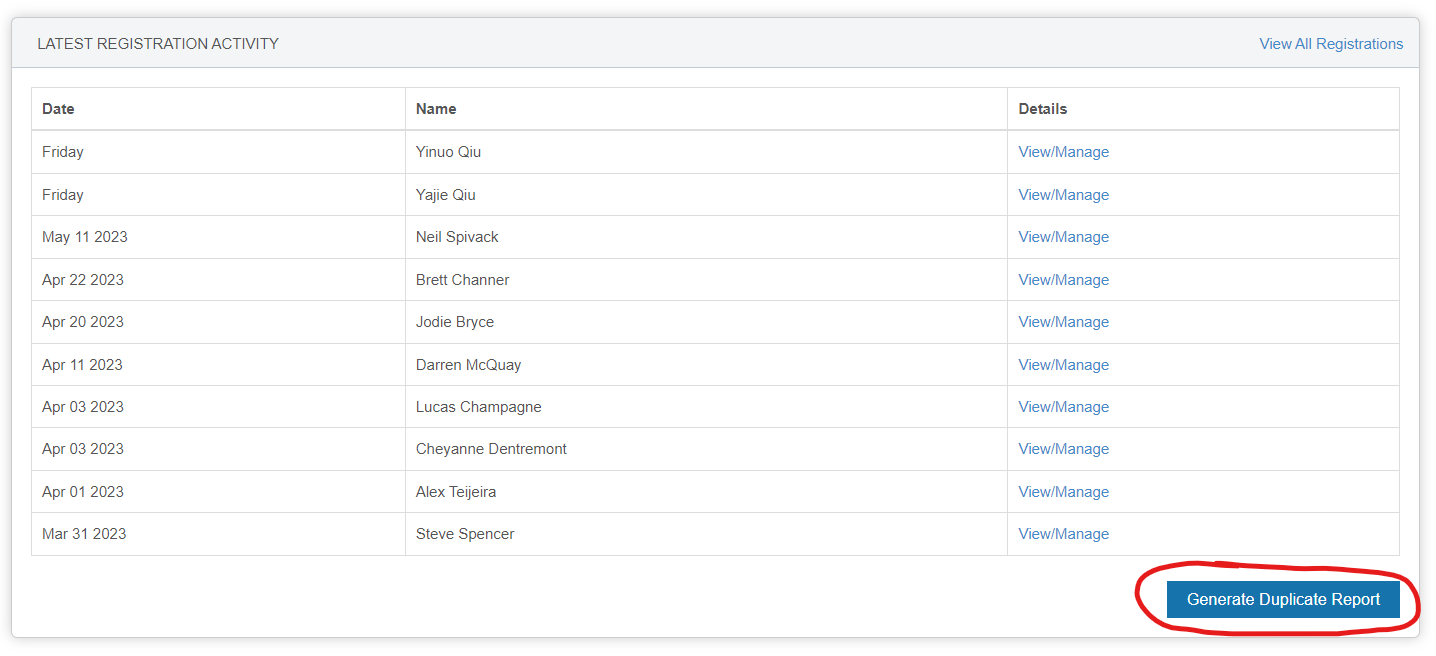This screenshot has width=1436, height=656.
Task: Open View/Manage for Cheyanne Dentremont
Action: pos(1063,448)
